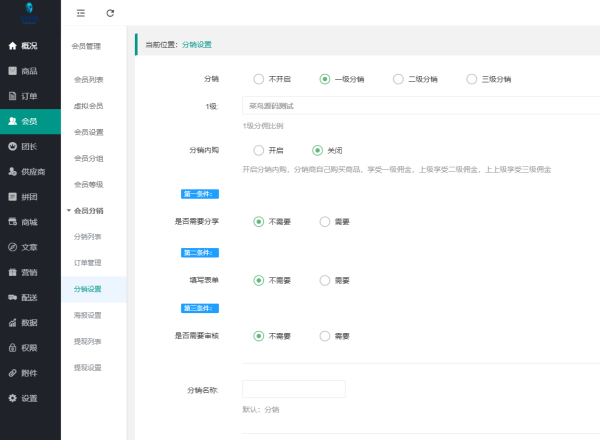Click the 默认：分销 hint text
Screen dimensions: 600x440
(x=261, y=410)
